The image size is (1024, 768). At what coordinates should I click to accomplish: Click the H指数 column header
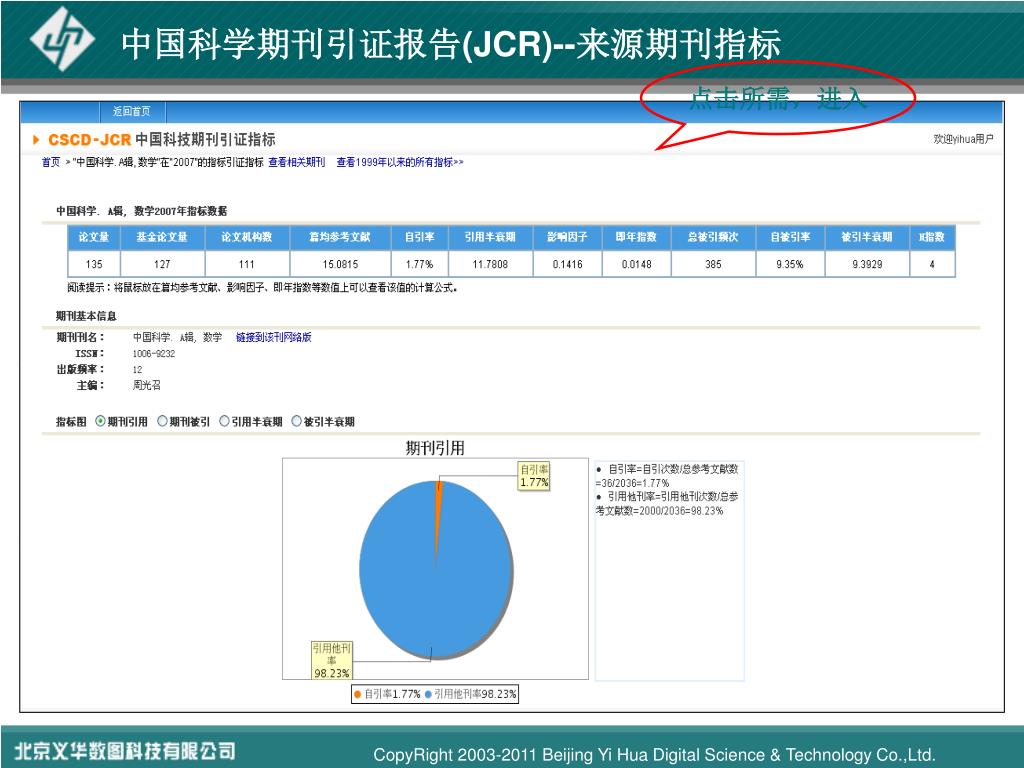click(x=932, y=237)
